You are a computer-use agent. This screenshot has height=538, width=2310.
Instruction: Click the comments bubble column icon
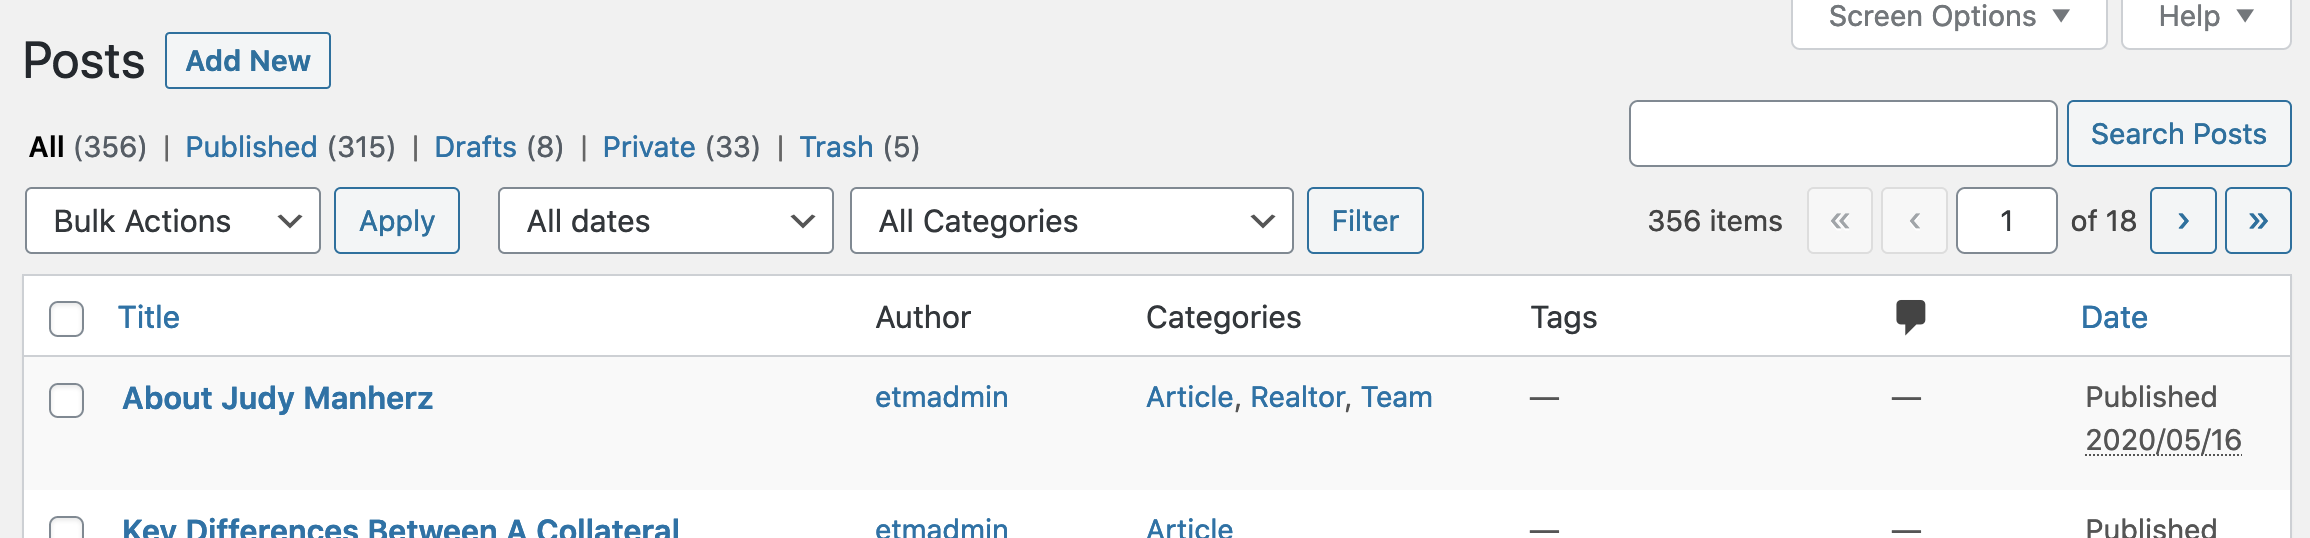[x=1910, y=317]
